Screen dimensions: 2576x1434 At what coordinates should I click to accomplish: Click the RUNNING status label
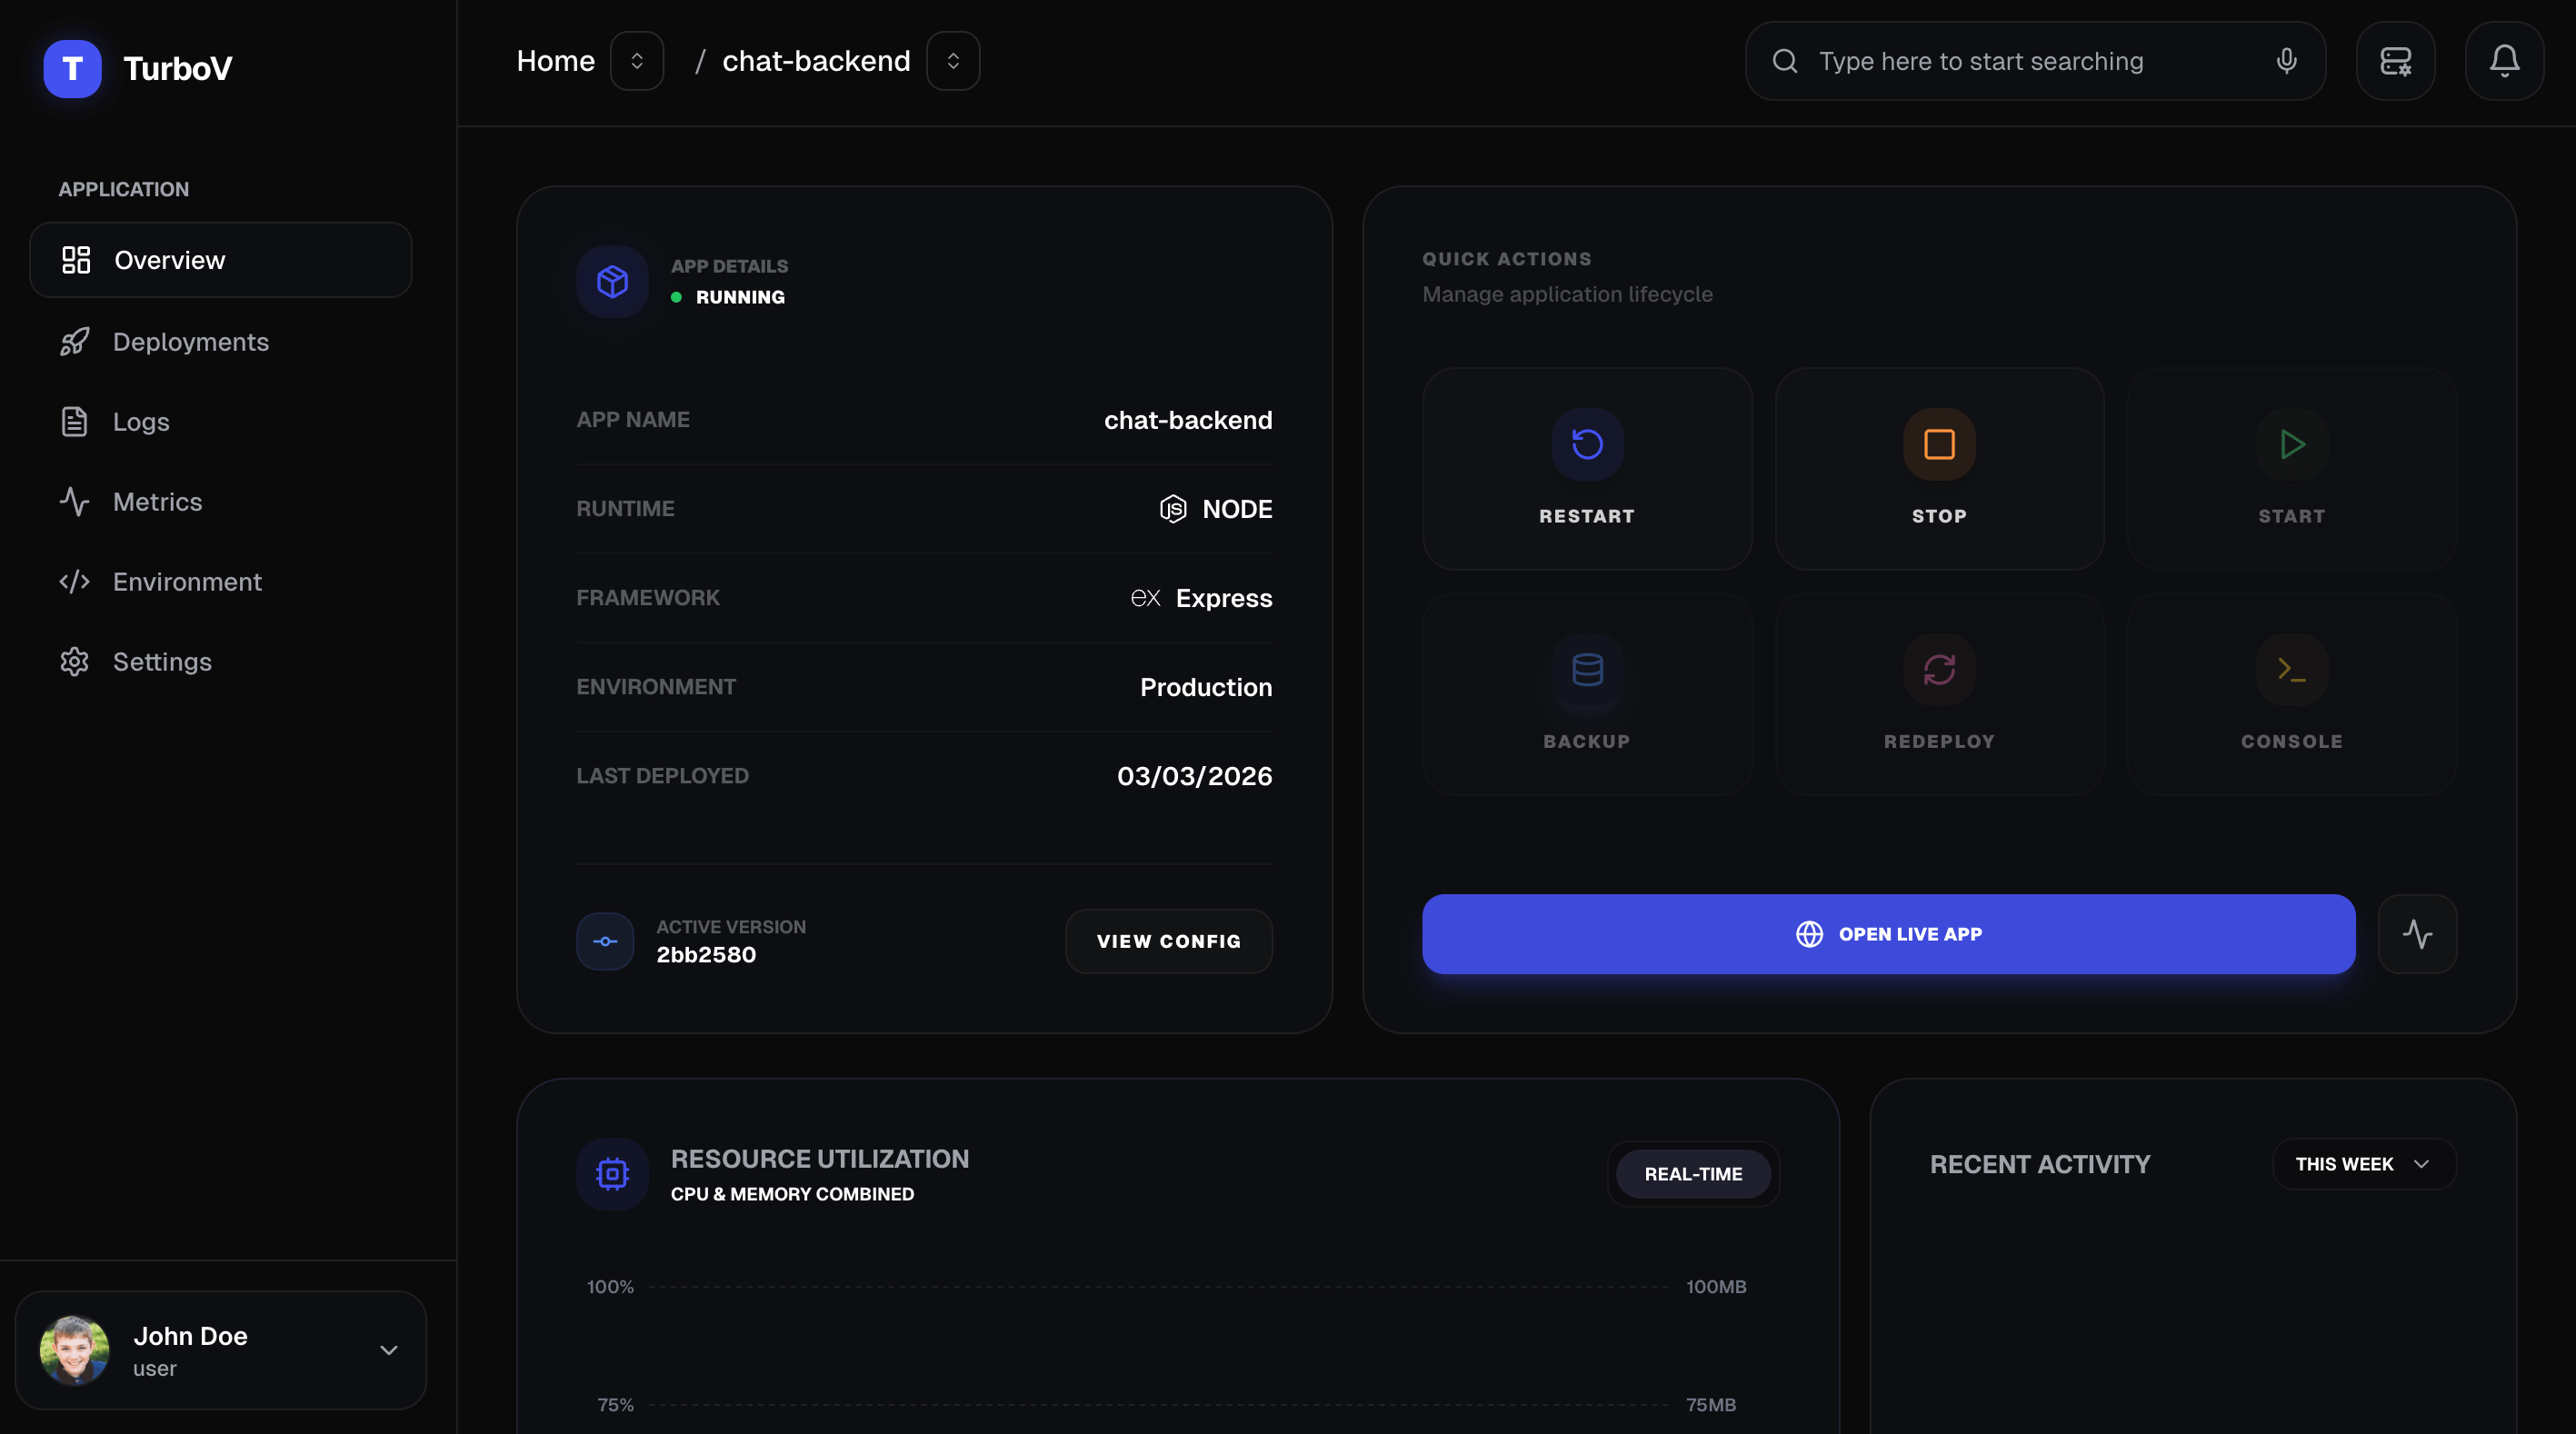pos(740,297)
